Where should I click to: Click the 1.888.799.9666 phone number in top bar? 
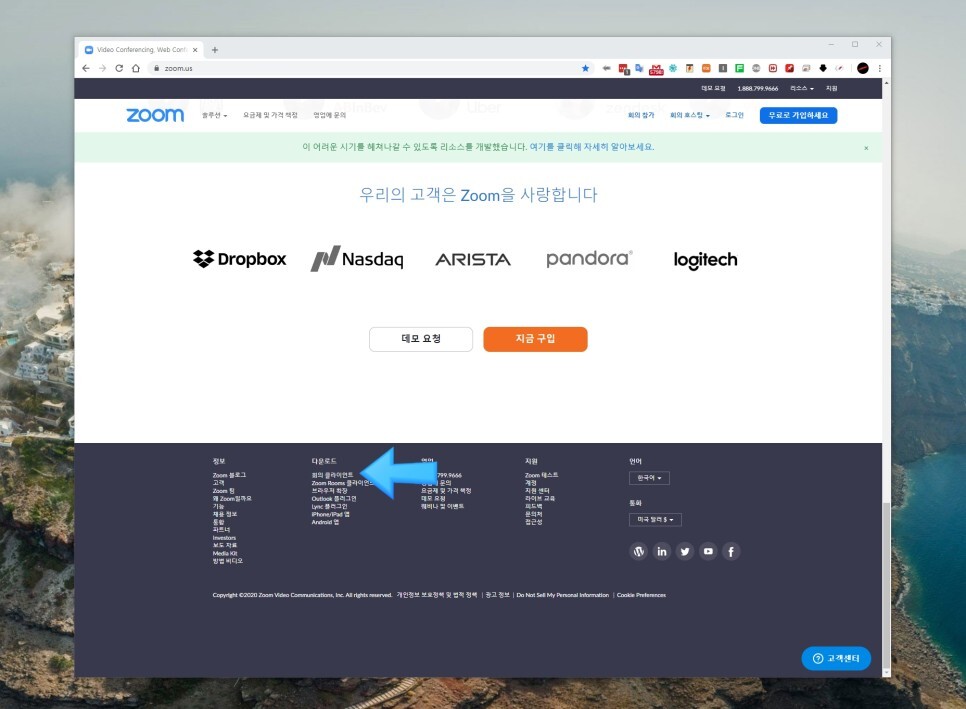click(758, 89)
